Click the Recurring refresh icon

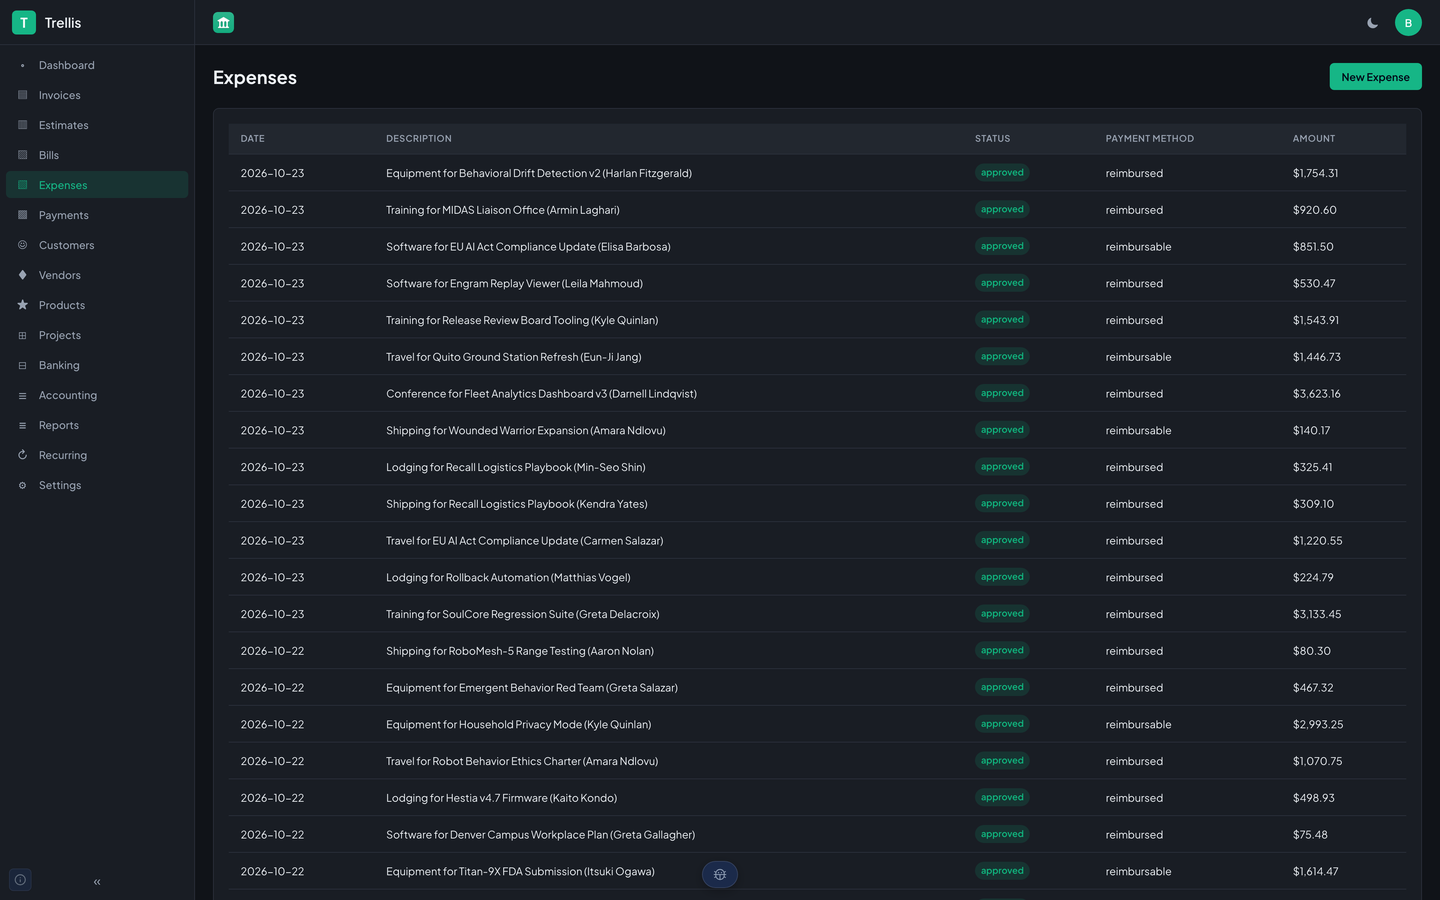22,455
